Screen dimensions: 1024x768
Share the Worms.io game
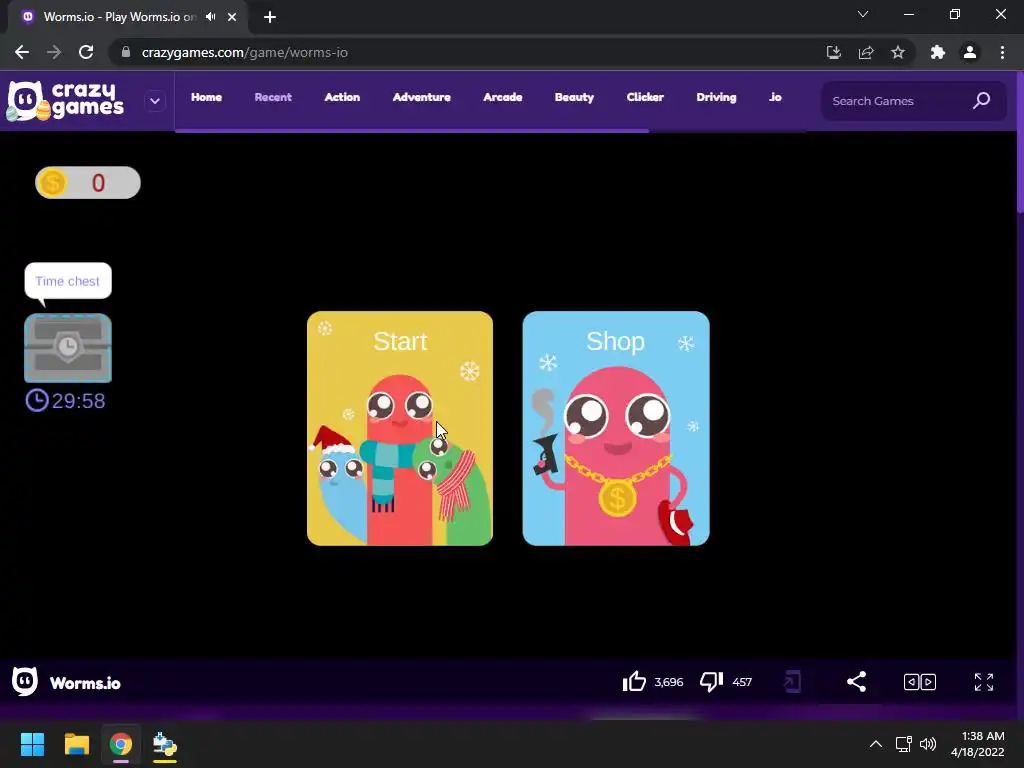click(856, 682)
